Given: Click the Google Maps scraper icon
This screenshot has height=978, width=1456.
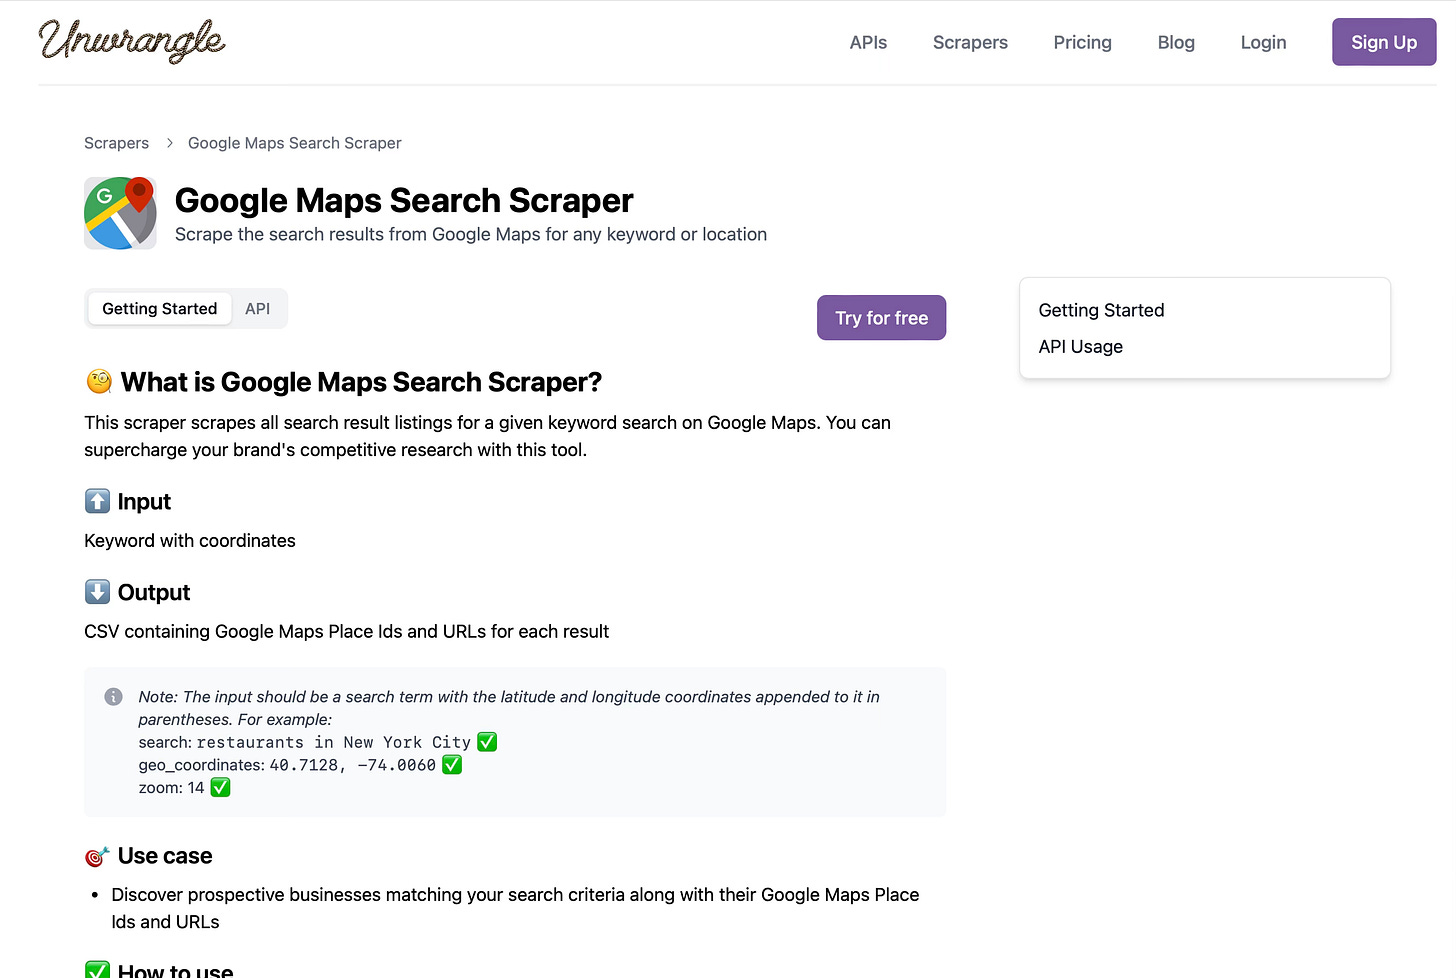Looking at the screenshot, I should coord(120,213).
